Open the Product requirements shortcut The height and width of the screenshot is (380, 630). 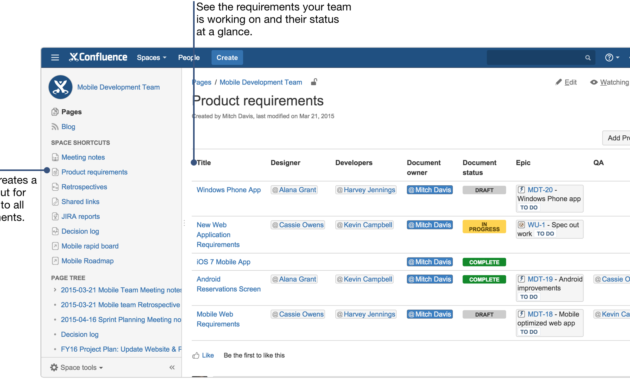click(94, 172)
